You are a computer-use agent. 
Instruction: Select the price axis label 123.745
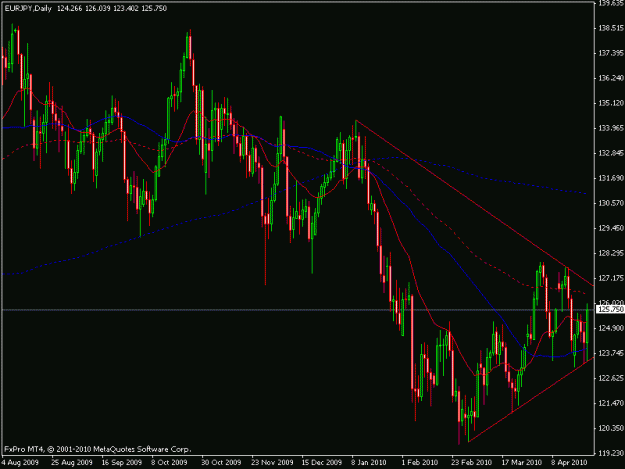point(611,353)
